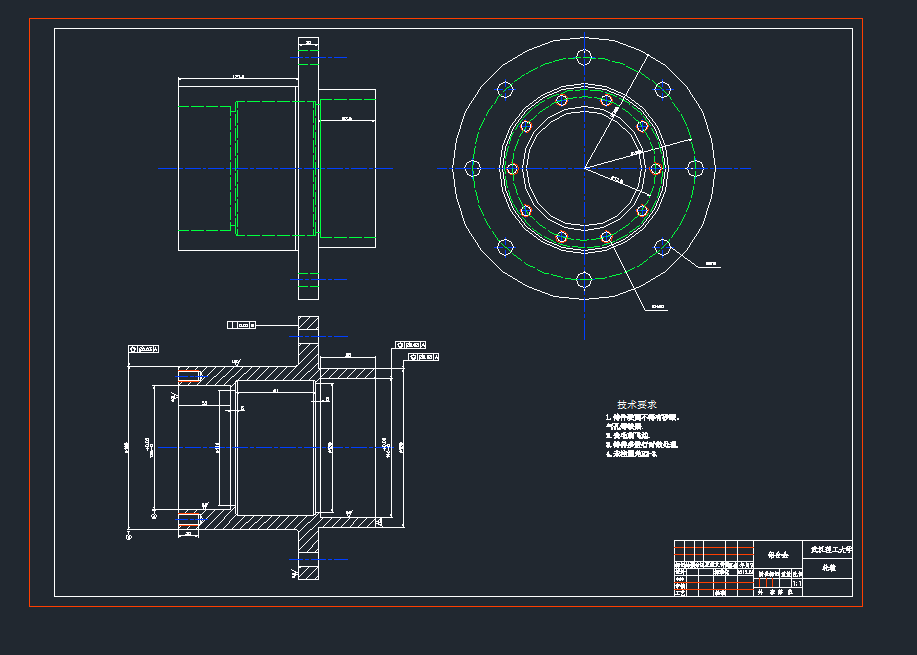
Task: Click the part name cell below university name
Action: pyautogui.click(x=830, y=567)
